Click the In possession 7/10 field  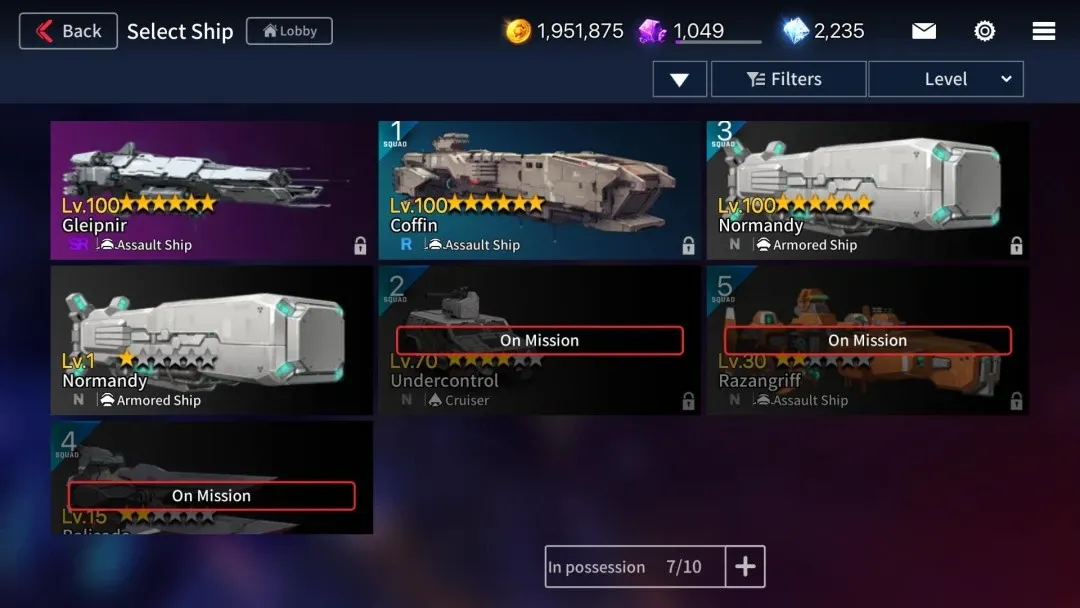(634, 567)
